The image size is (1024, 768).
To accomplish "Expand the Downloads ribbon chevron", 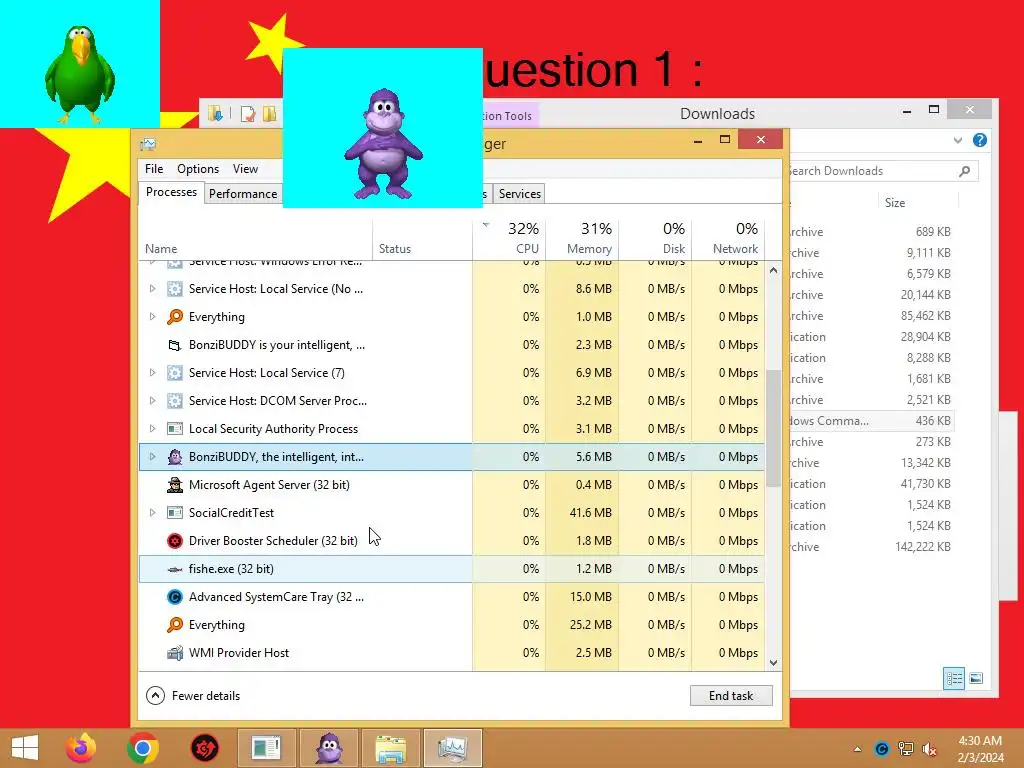I will [958, 140].
